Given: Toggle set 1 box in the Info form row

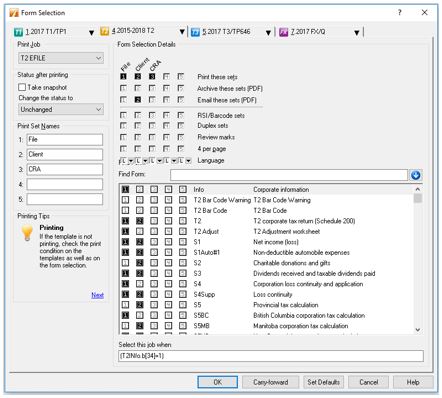Looking at the screenshot, I should click(x=125, y=189).
